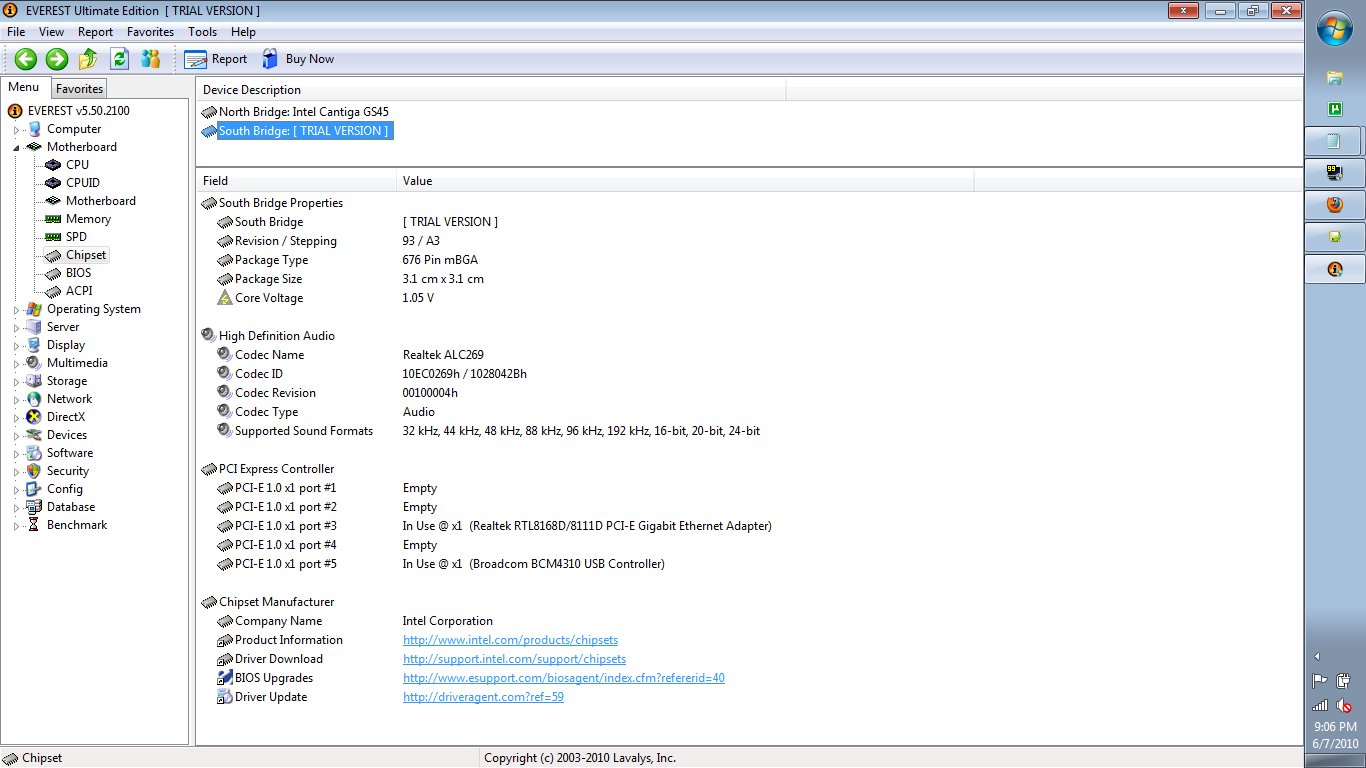The height and width of the screenshot is (768, 1366).
Task: Open the driveragent.com driver update link
Action: tap(483, 697)
